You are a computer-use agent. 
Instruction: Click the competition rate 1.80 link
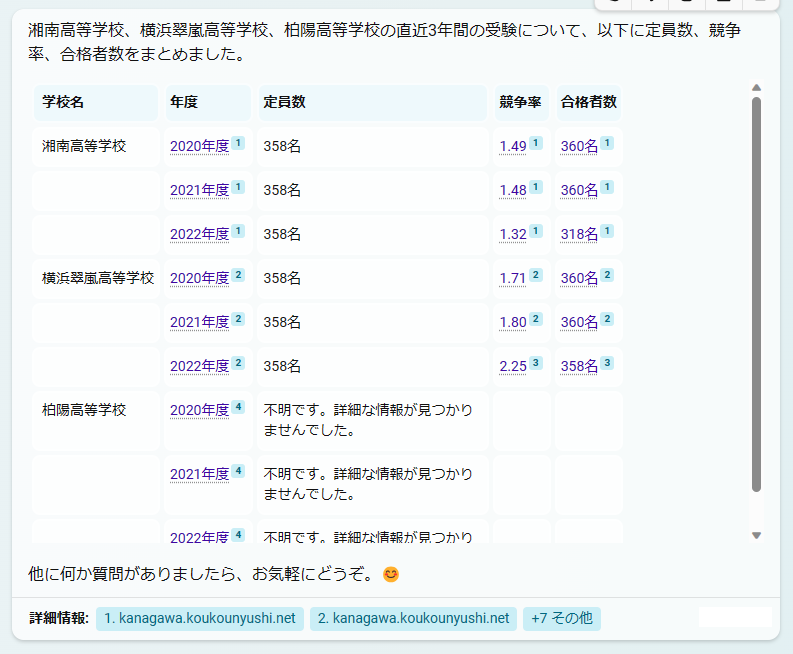513,322
